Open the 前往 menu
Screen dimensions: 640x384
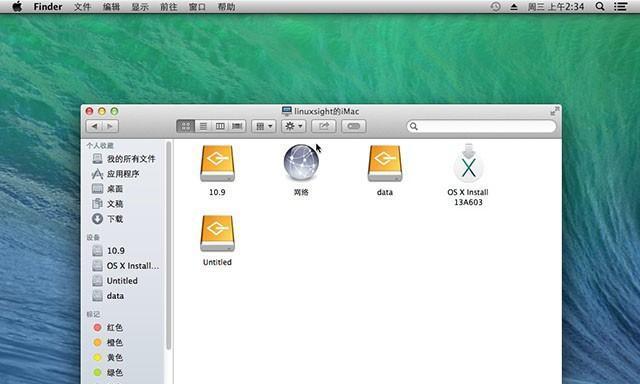tap(169, 7)
